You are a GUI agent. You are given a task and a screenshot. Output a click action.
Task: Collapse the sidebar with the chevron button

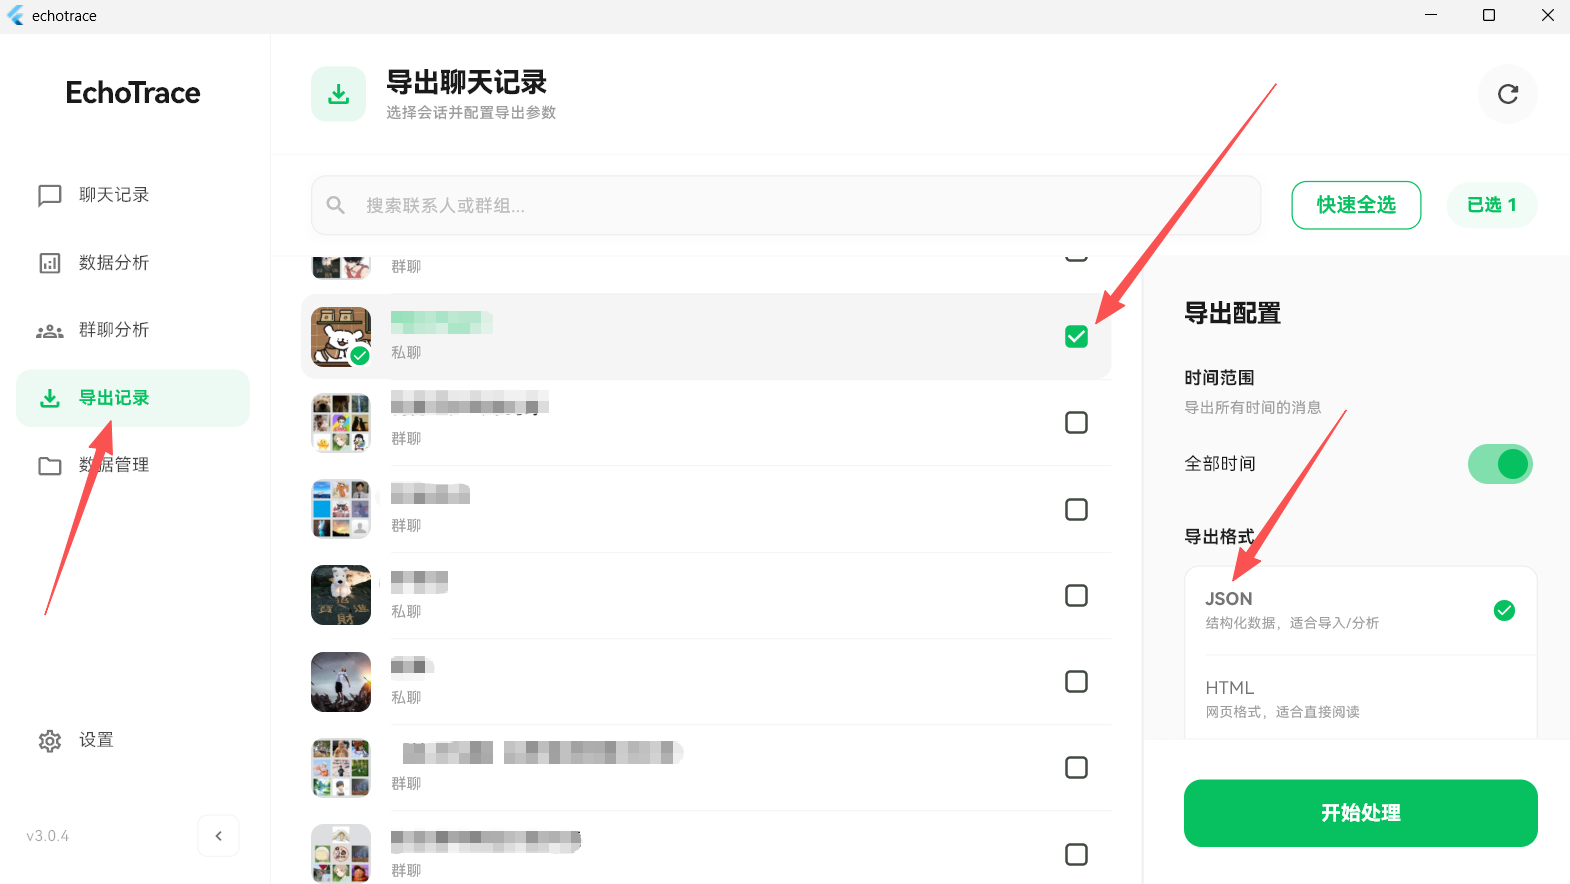219,836
